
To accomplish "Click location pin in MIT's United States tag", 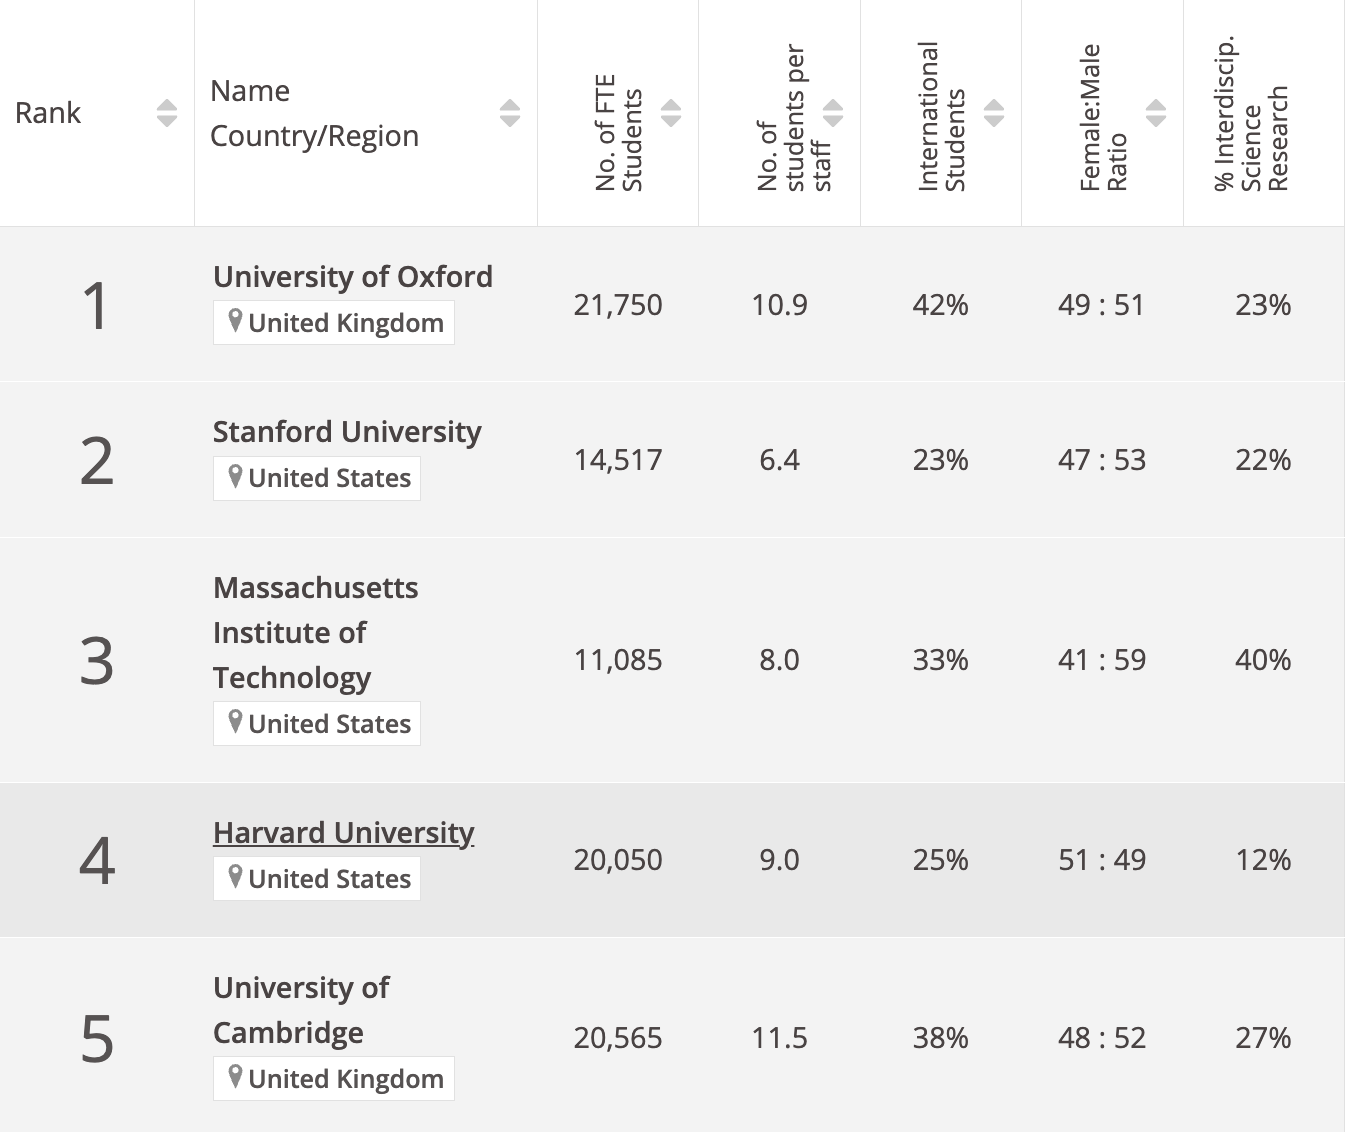I will pos(235,722).
